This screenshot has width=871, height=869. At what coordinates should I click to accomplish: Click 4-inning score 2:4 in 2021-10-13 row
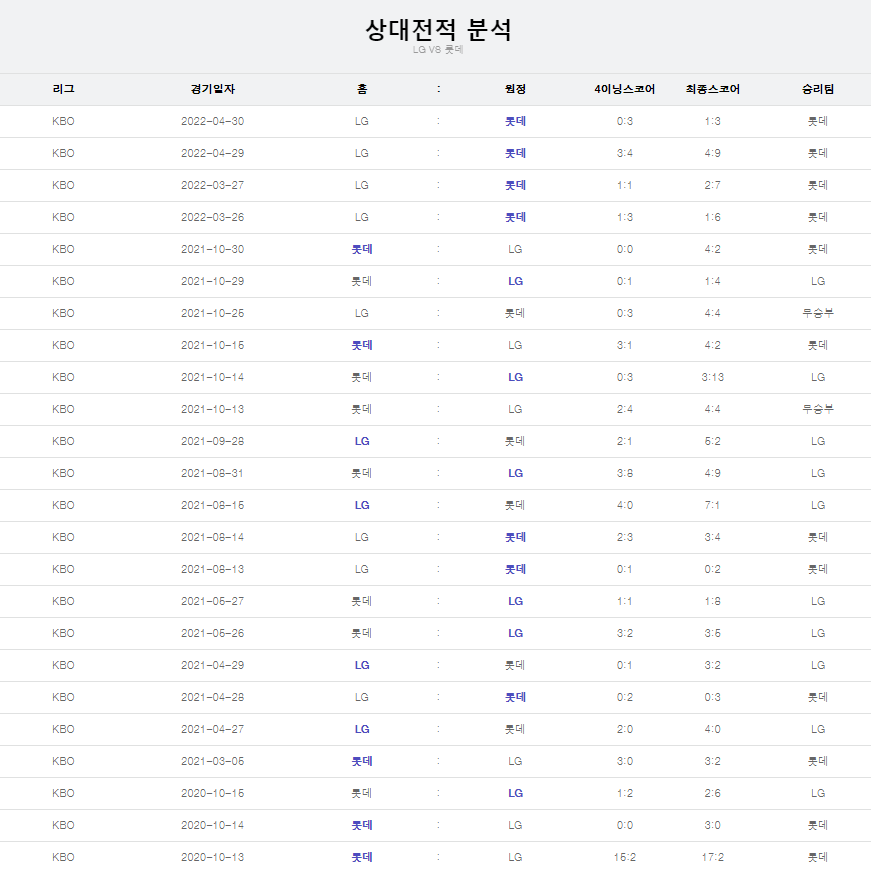tap(624, 409)
